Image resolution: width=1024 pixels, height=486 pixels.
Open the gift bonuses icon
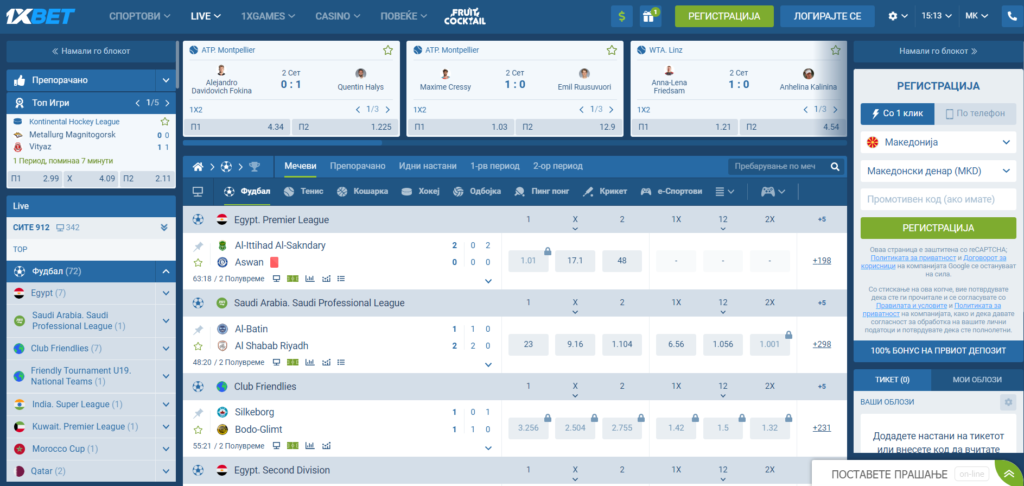click(x=651, y=16)
